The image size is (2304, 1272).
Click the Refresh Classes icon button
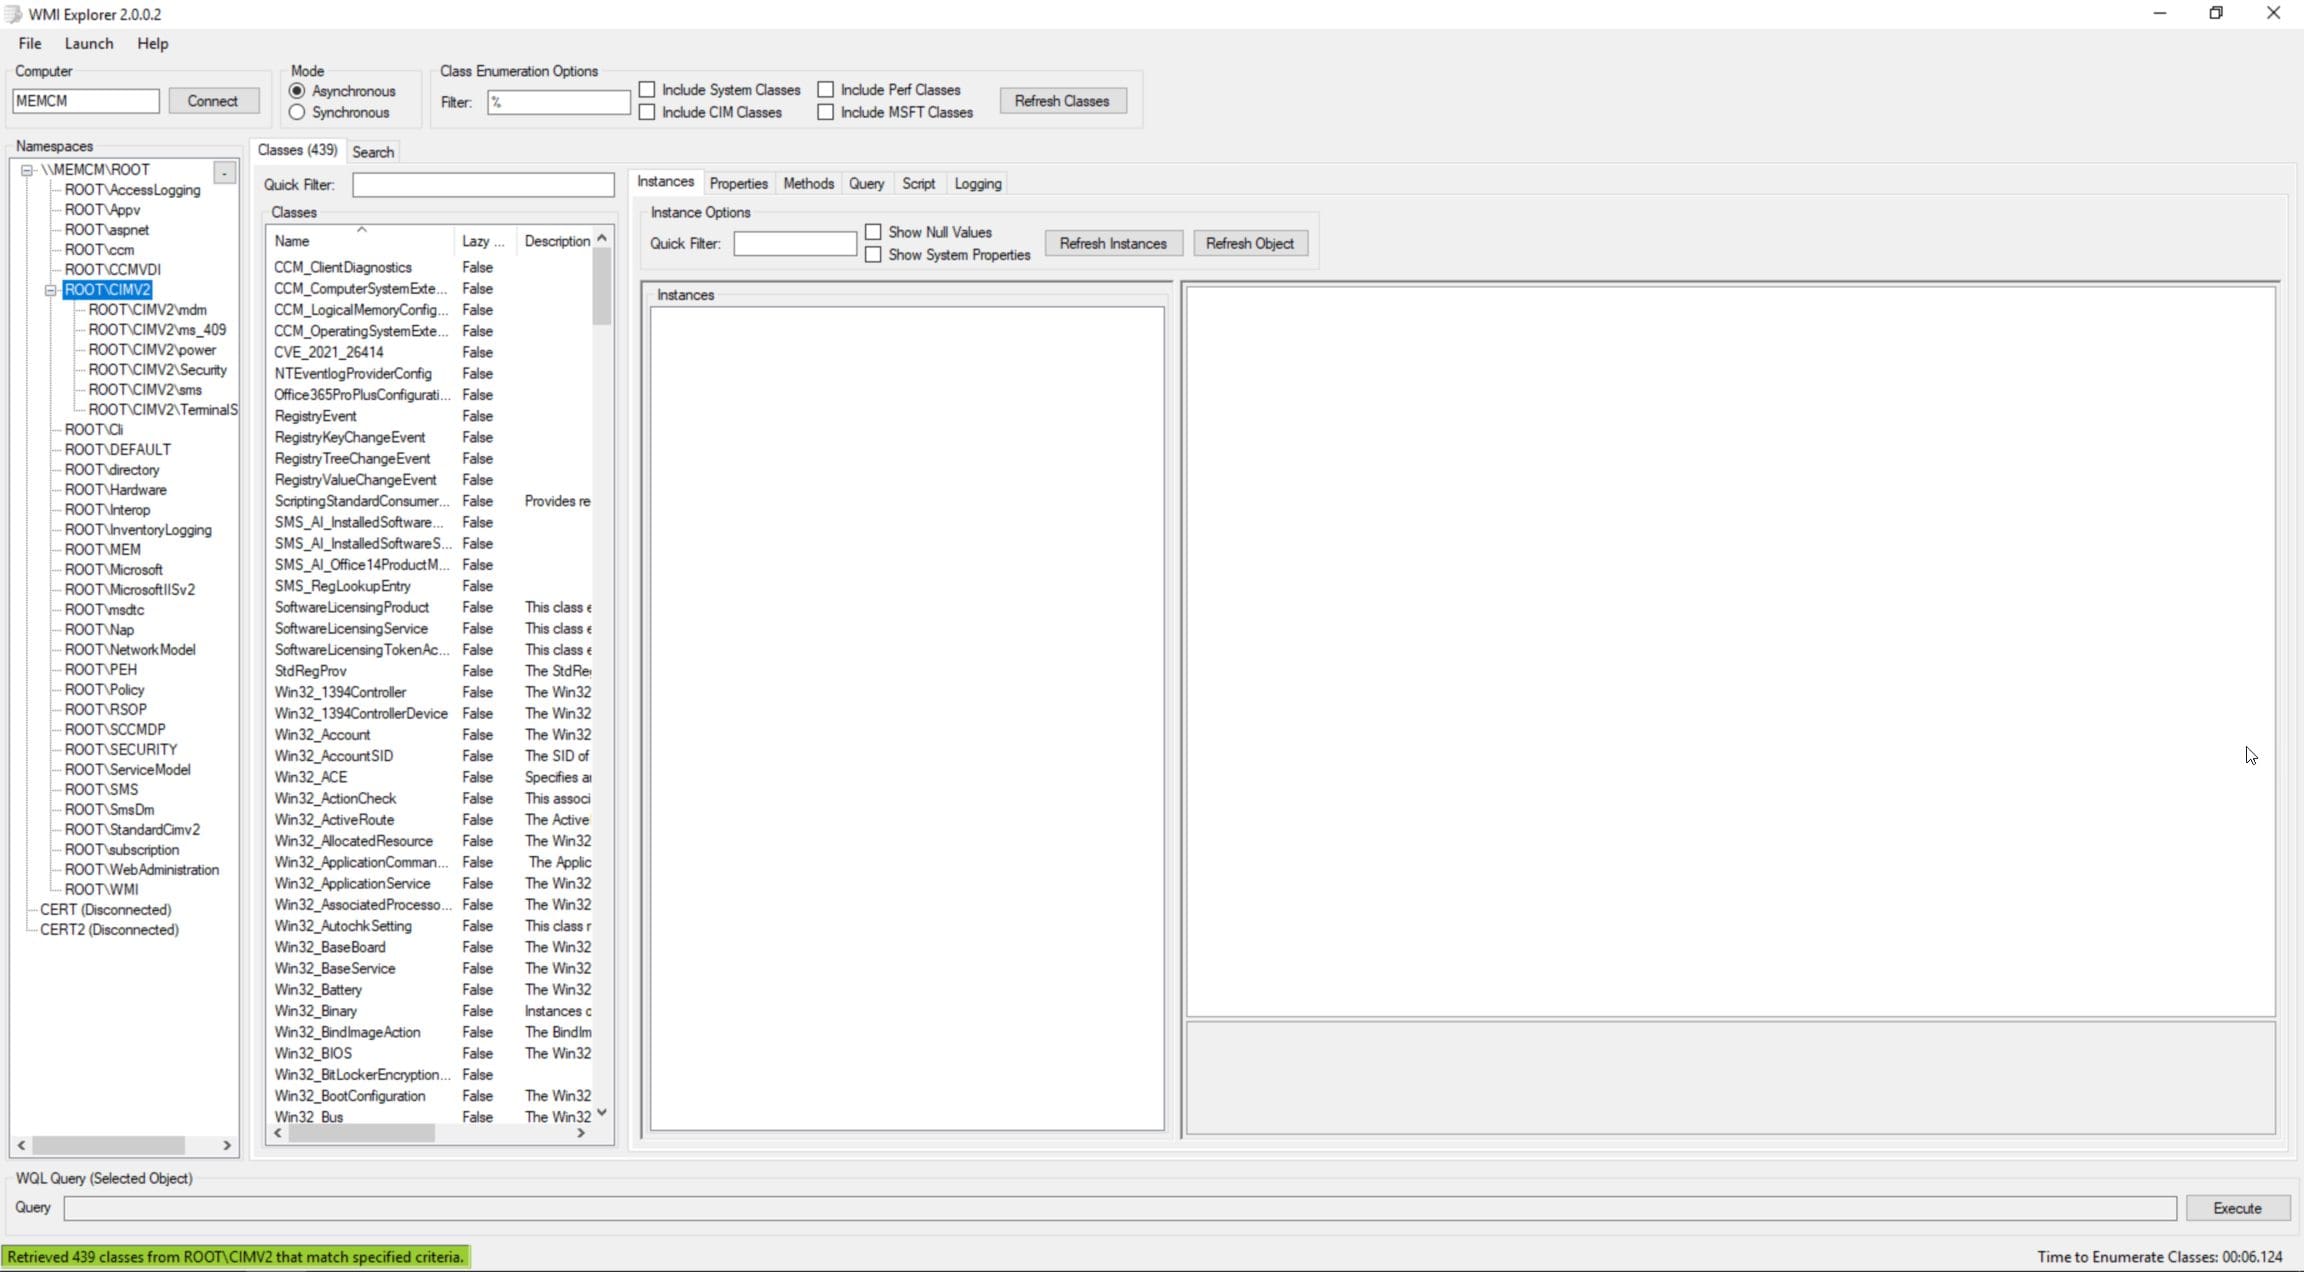[1062, 100]
